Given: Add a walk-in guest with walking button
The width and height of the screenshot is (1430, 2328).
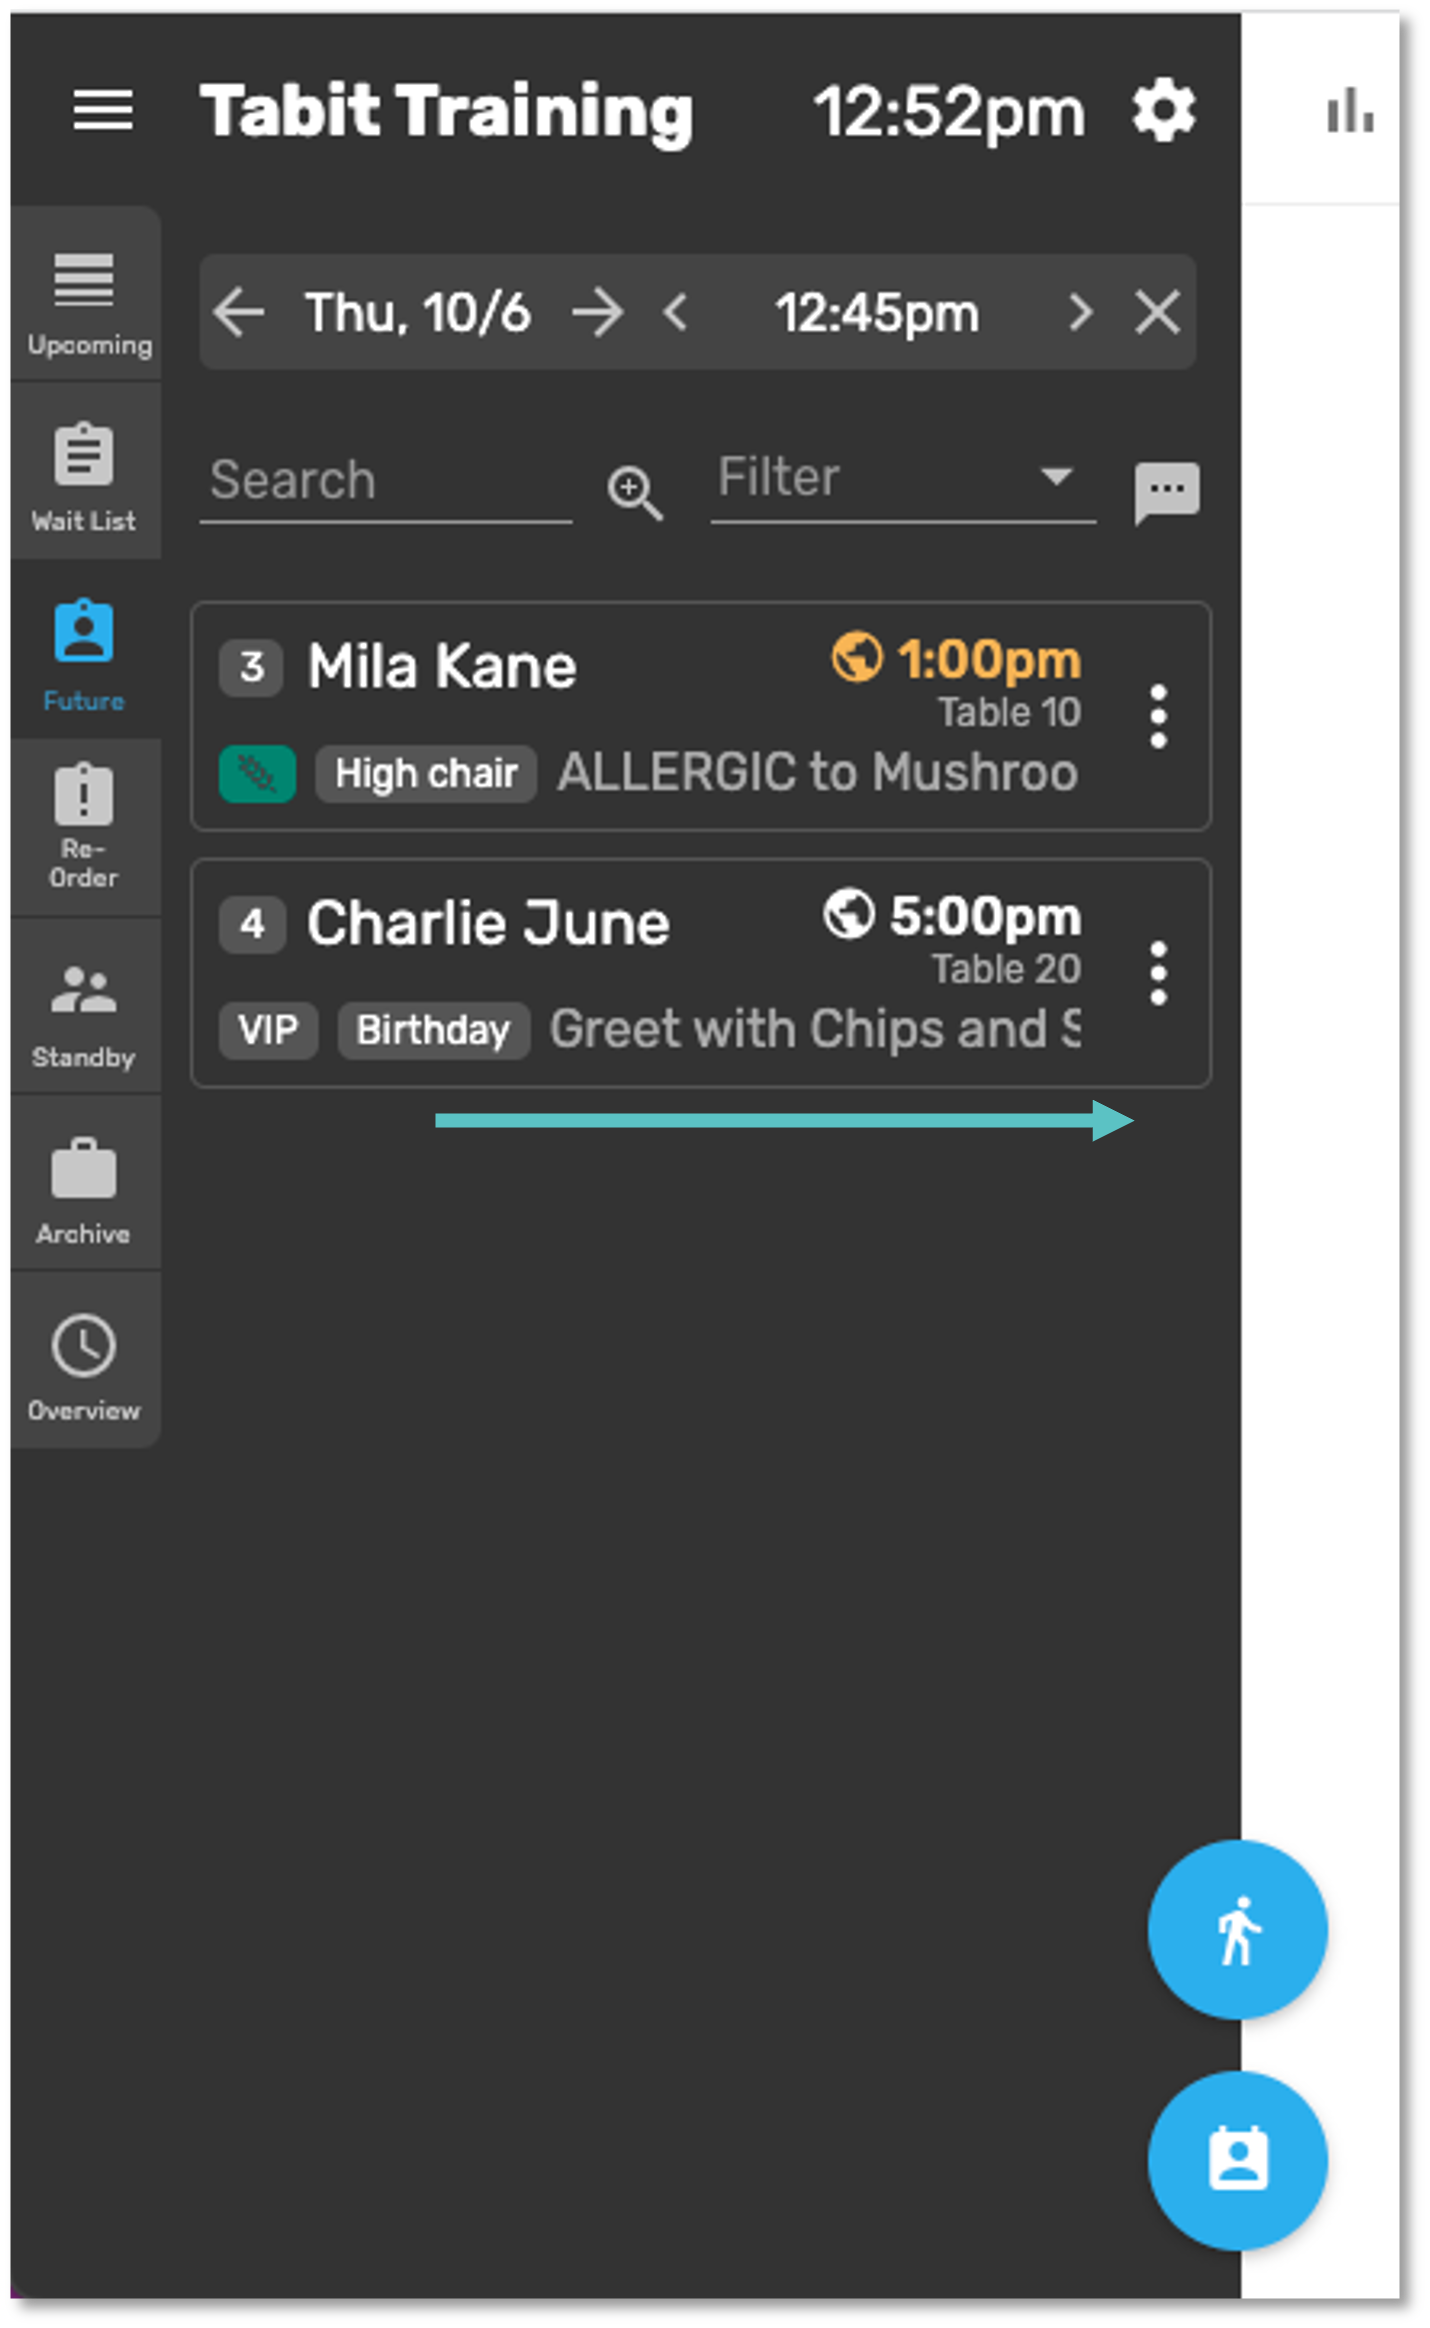Looking at the screenshot, I should coord(1237,1929).
